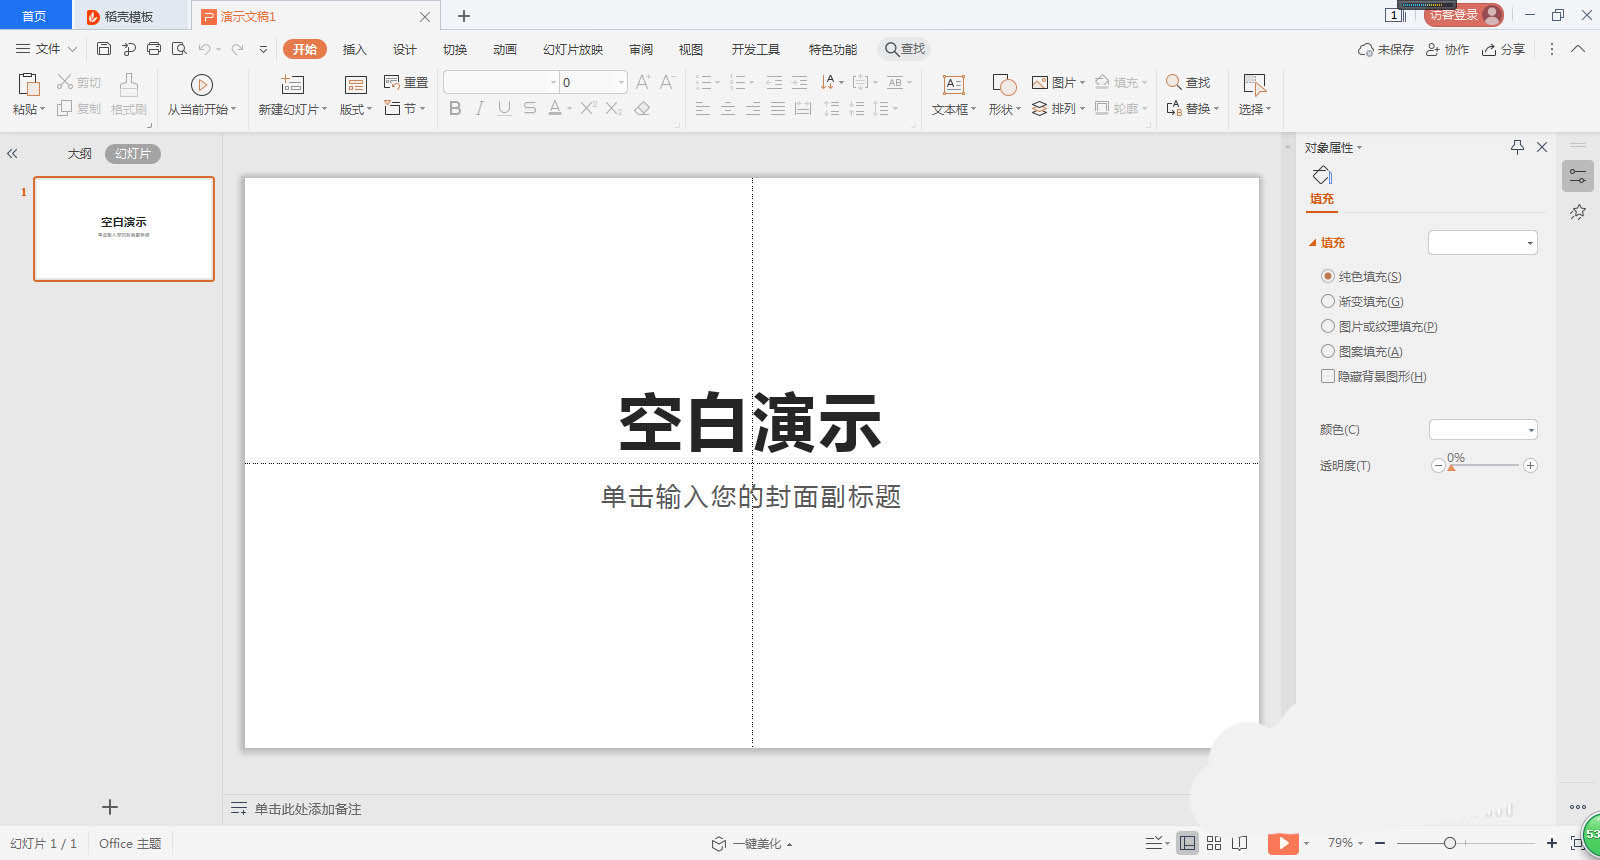Open the 版式 layout dropdown
1600x860 pixels.
pyautogui.click(x=356, y=109)
